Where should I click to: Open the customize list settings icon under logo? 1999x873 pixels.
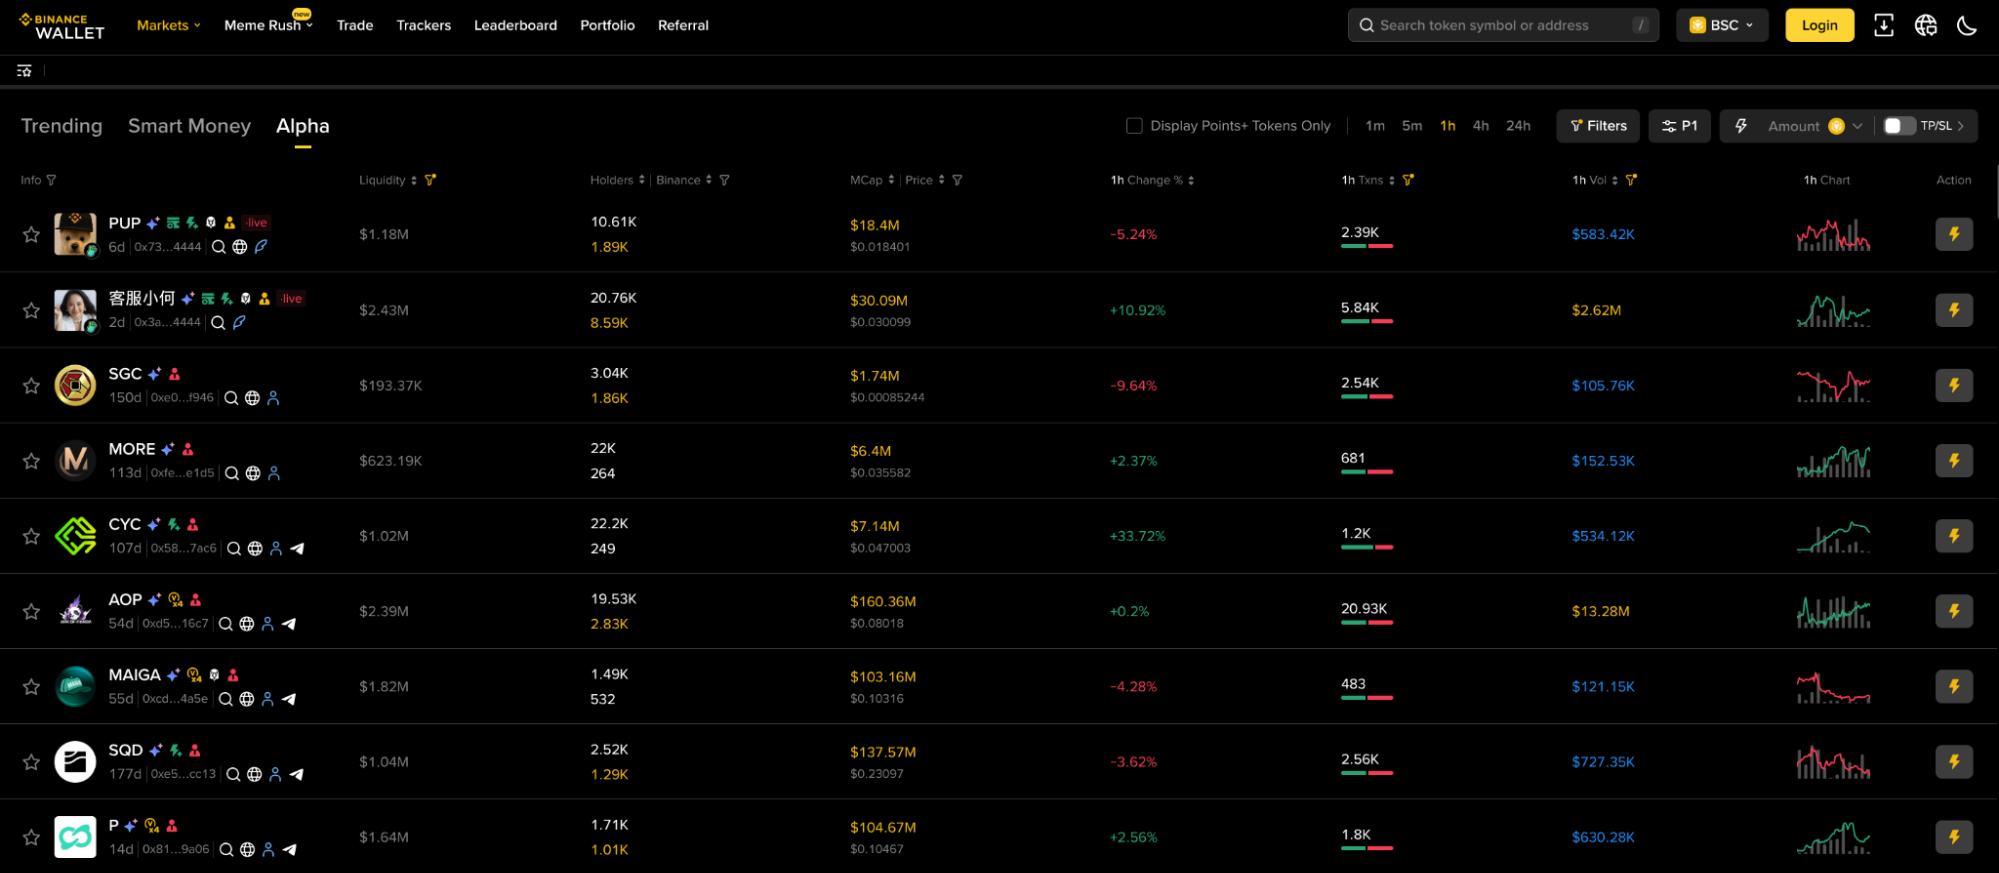click(24, 71)
